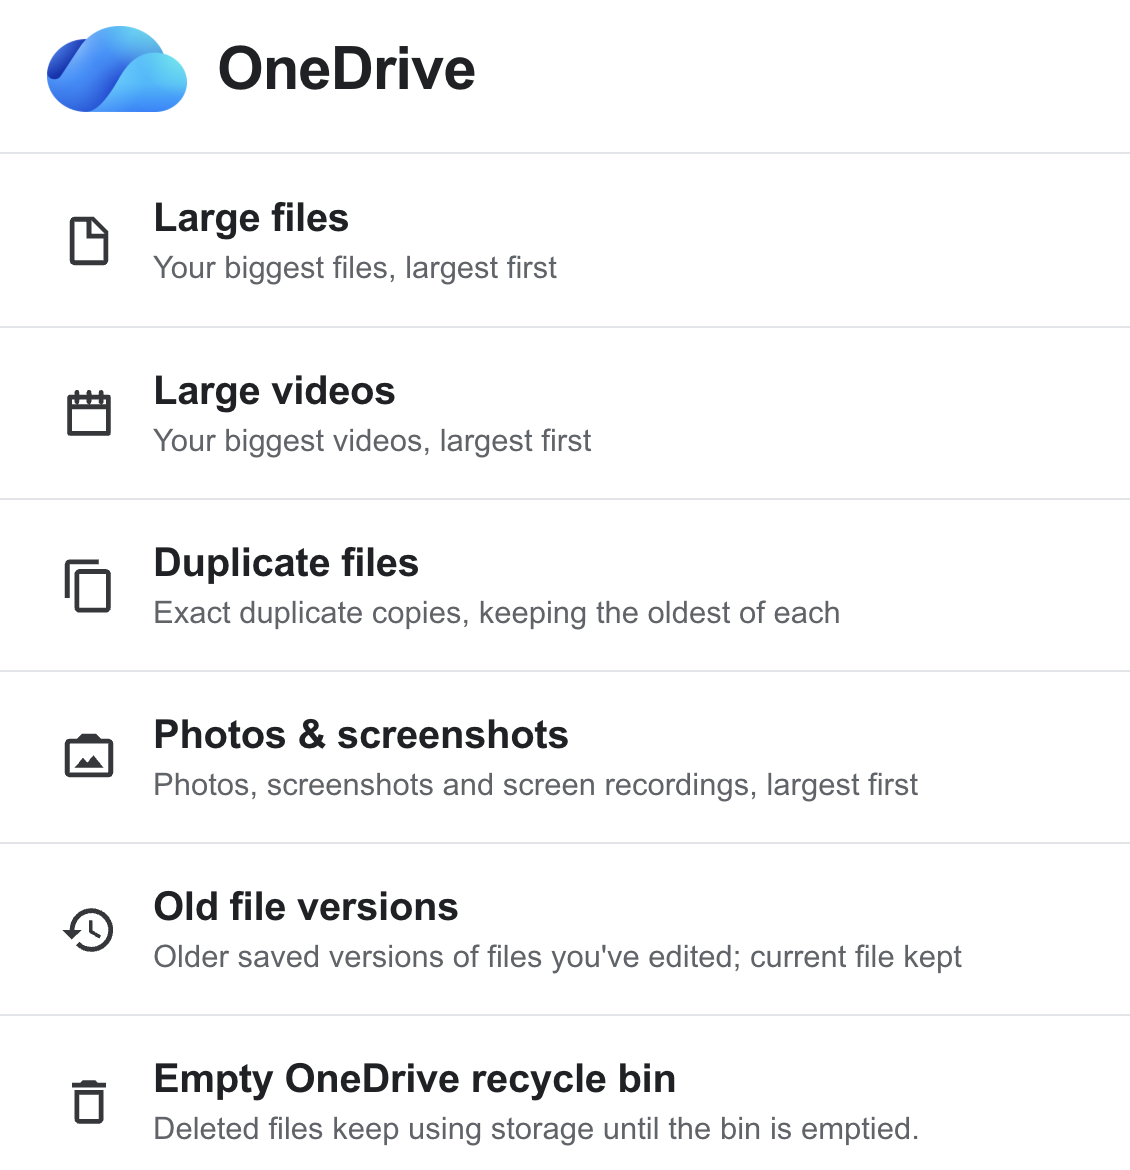Open the Large files category
The image size is (1130, 1170).
(565, 240)
